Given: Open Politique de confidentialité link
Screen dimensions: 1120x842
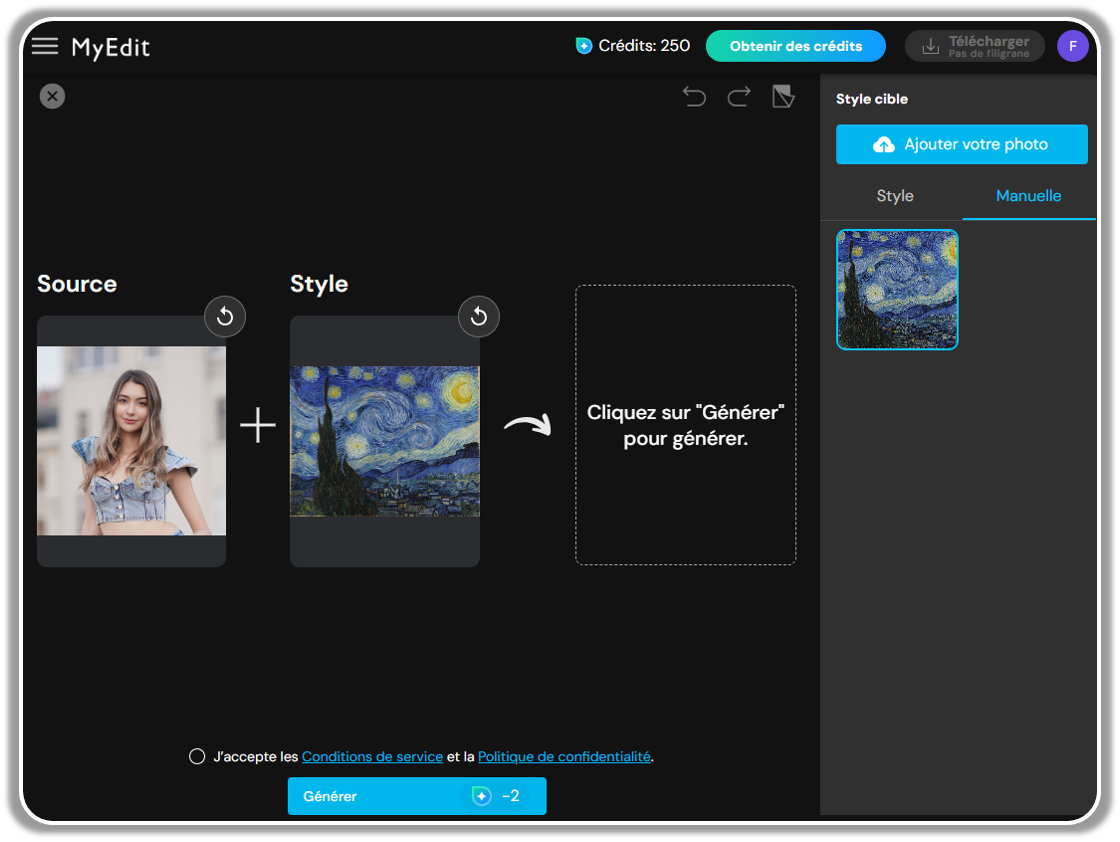Looking at the screenshot, I should [x=564, y=756].
